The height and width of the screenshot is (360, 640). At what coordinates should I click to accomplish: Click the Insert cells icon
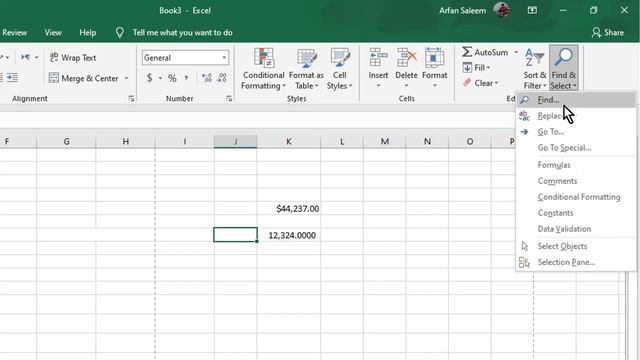tap(378, 58)
